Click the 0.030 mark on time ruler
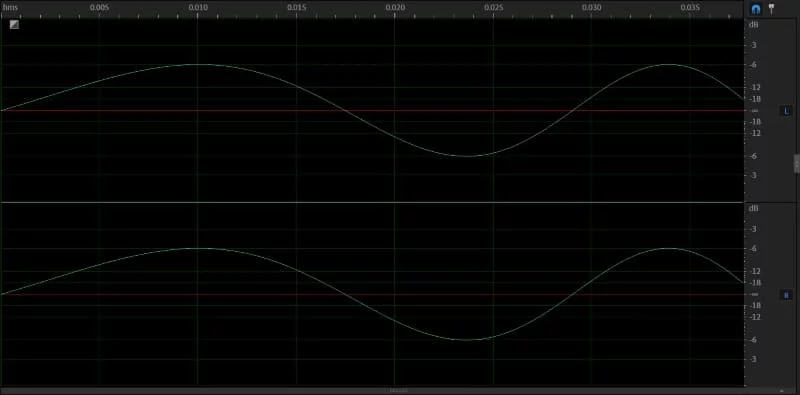 point(591,8)
